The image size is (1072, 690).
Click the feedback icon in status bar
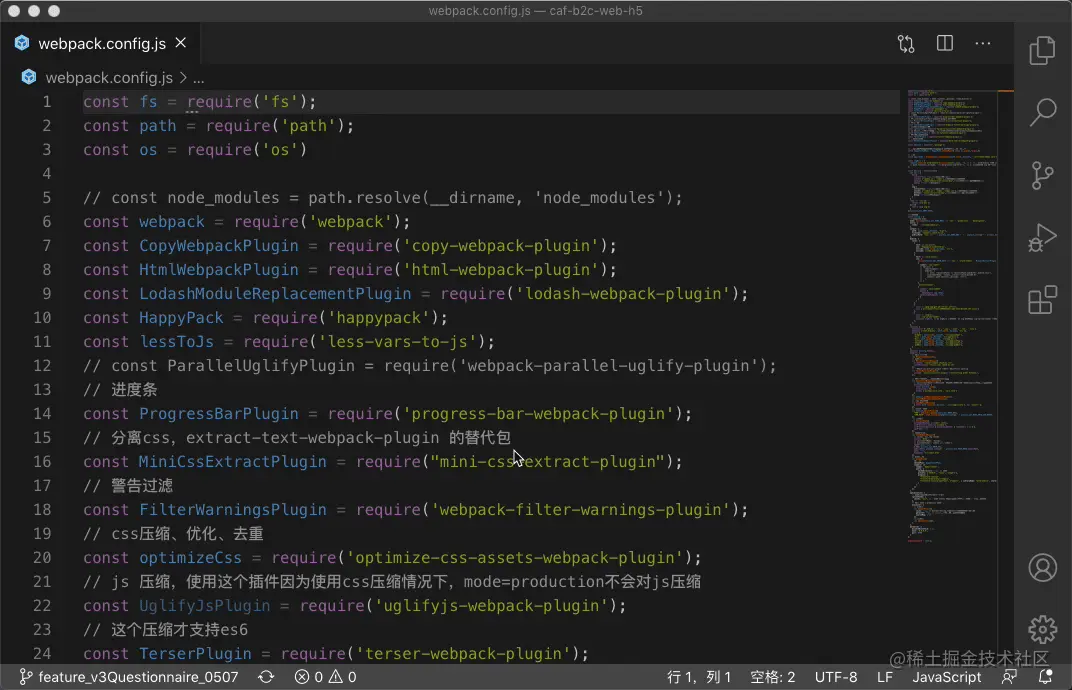(1008, 677)
